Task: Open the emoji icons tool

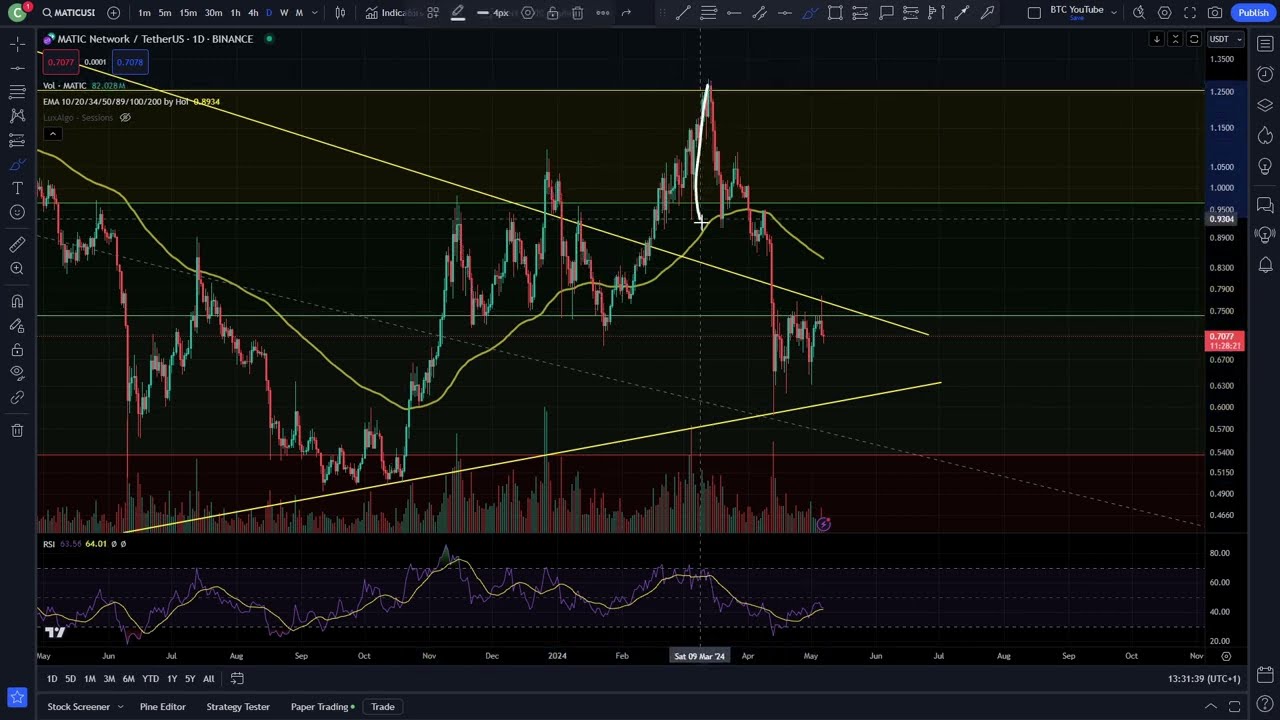Action: tap(17, 212)
